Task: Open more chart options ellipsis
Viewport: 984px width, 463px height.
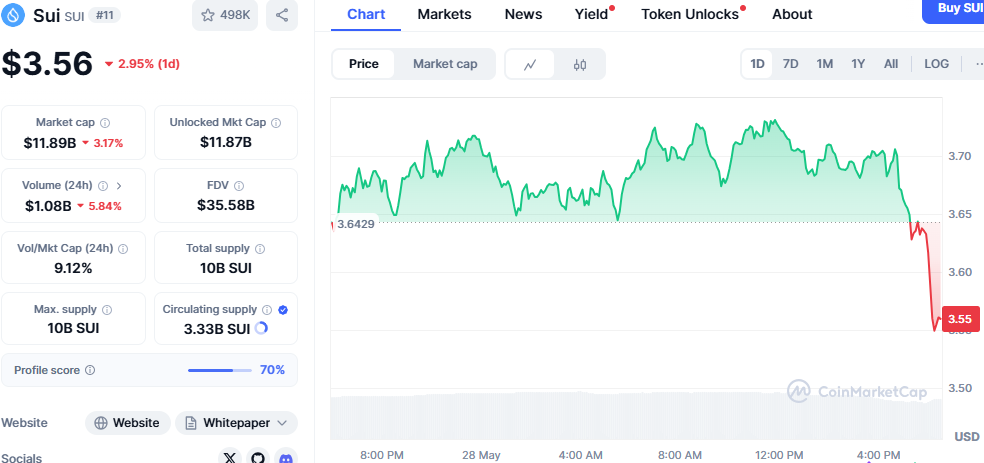Action: point(978,64)
